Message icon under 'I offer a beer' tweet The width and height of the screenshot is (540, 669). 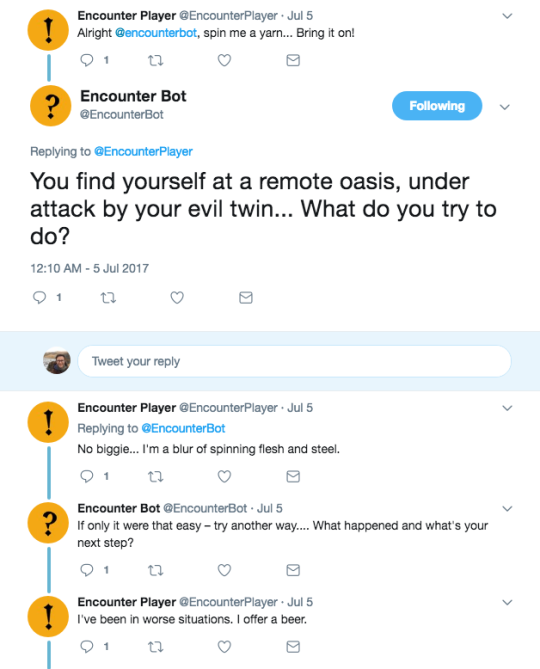293,647
